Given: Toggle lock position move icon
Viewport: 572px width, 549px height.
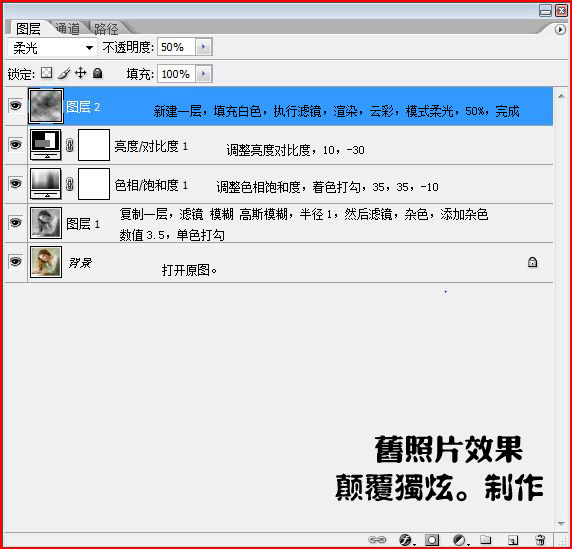Looking at the screenshot, I should (81, 73).
